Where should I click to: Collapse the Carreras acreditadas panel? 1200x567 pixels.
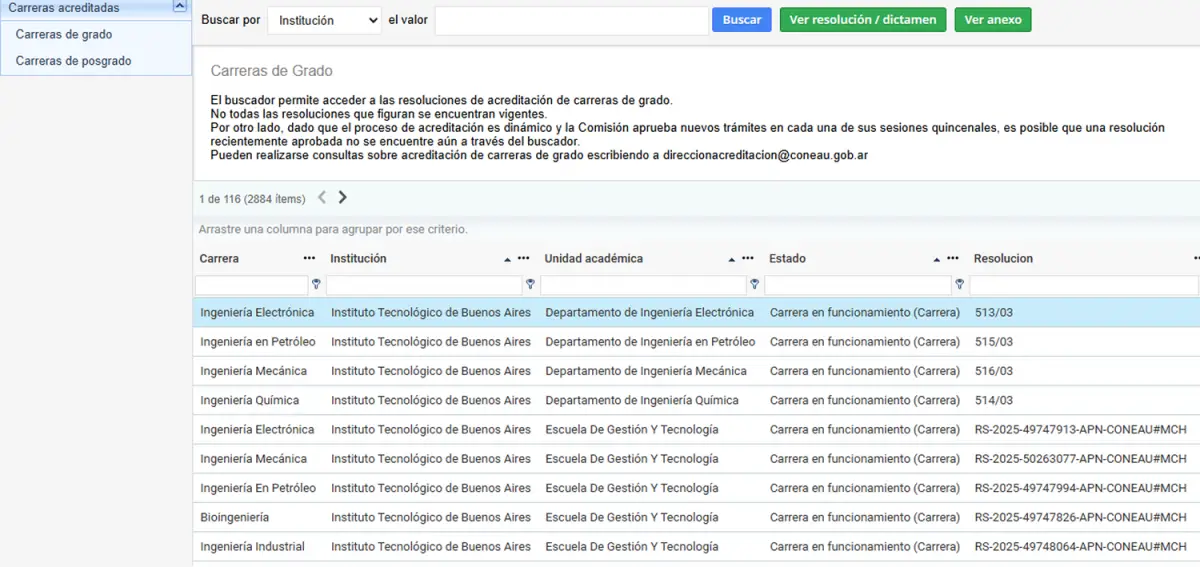click(x=180, y=6)
